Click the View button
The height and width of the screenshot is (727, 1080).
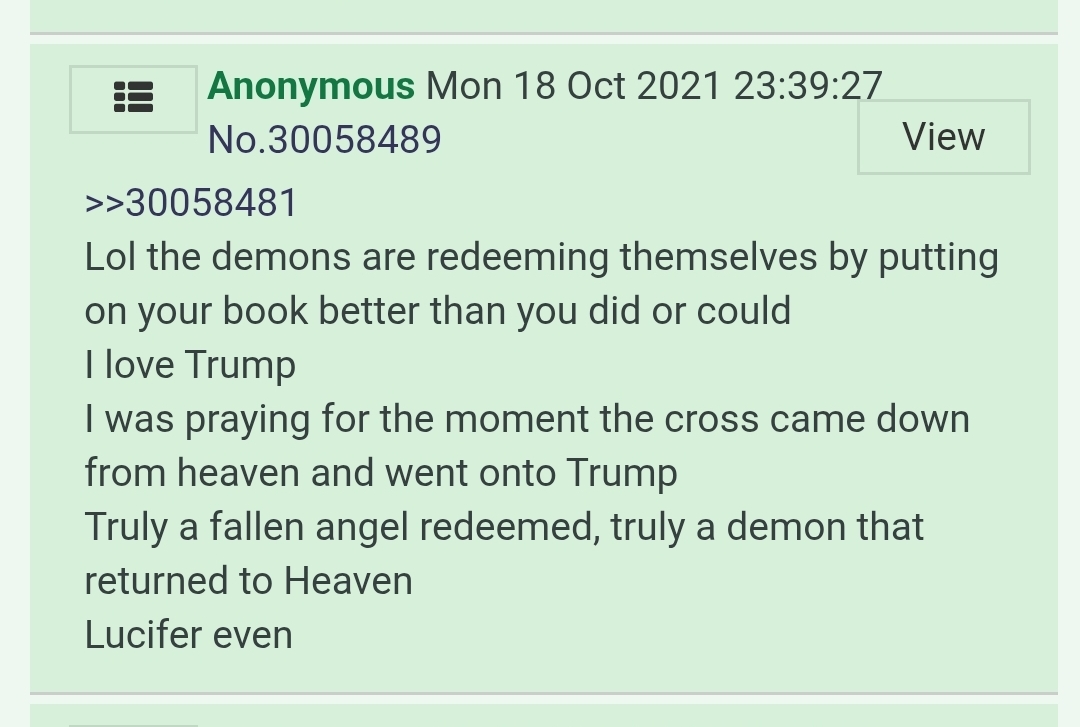pyautogui.click(x=944, y=136)
